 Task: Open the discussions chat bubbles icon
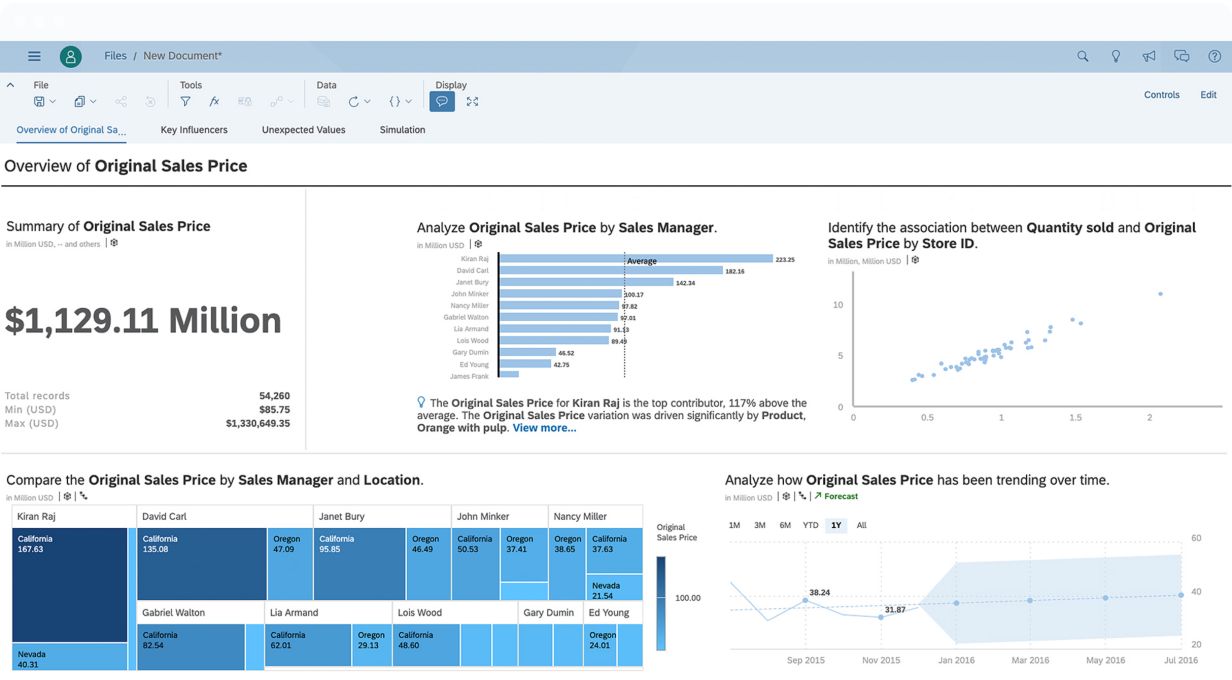click(x=1181, y=56)
